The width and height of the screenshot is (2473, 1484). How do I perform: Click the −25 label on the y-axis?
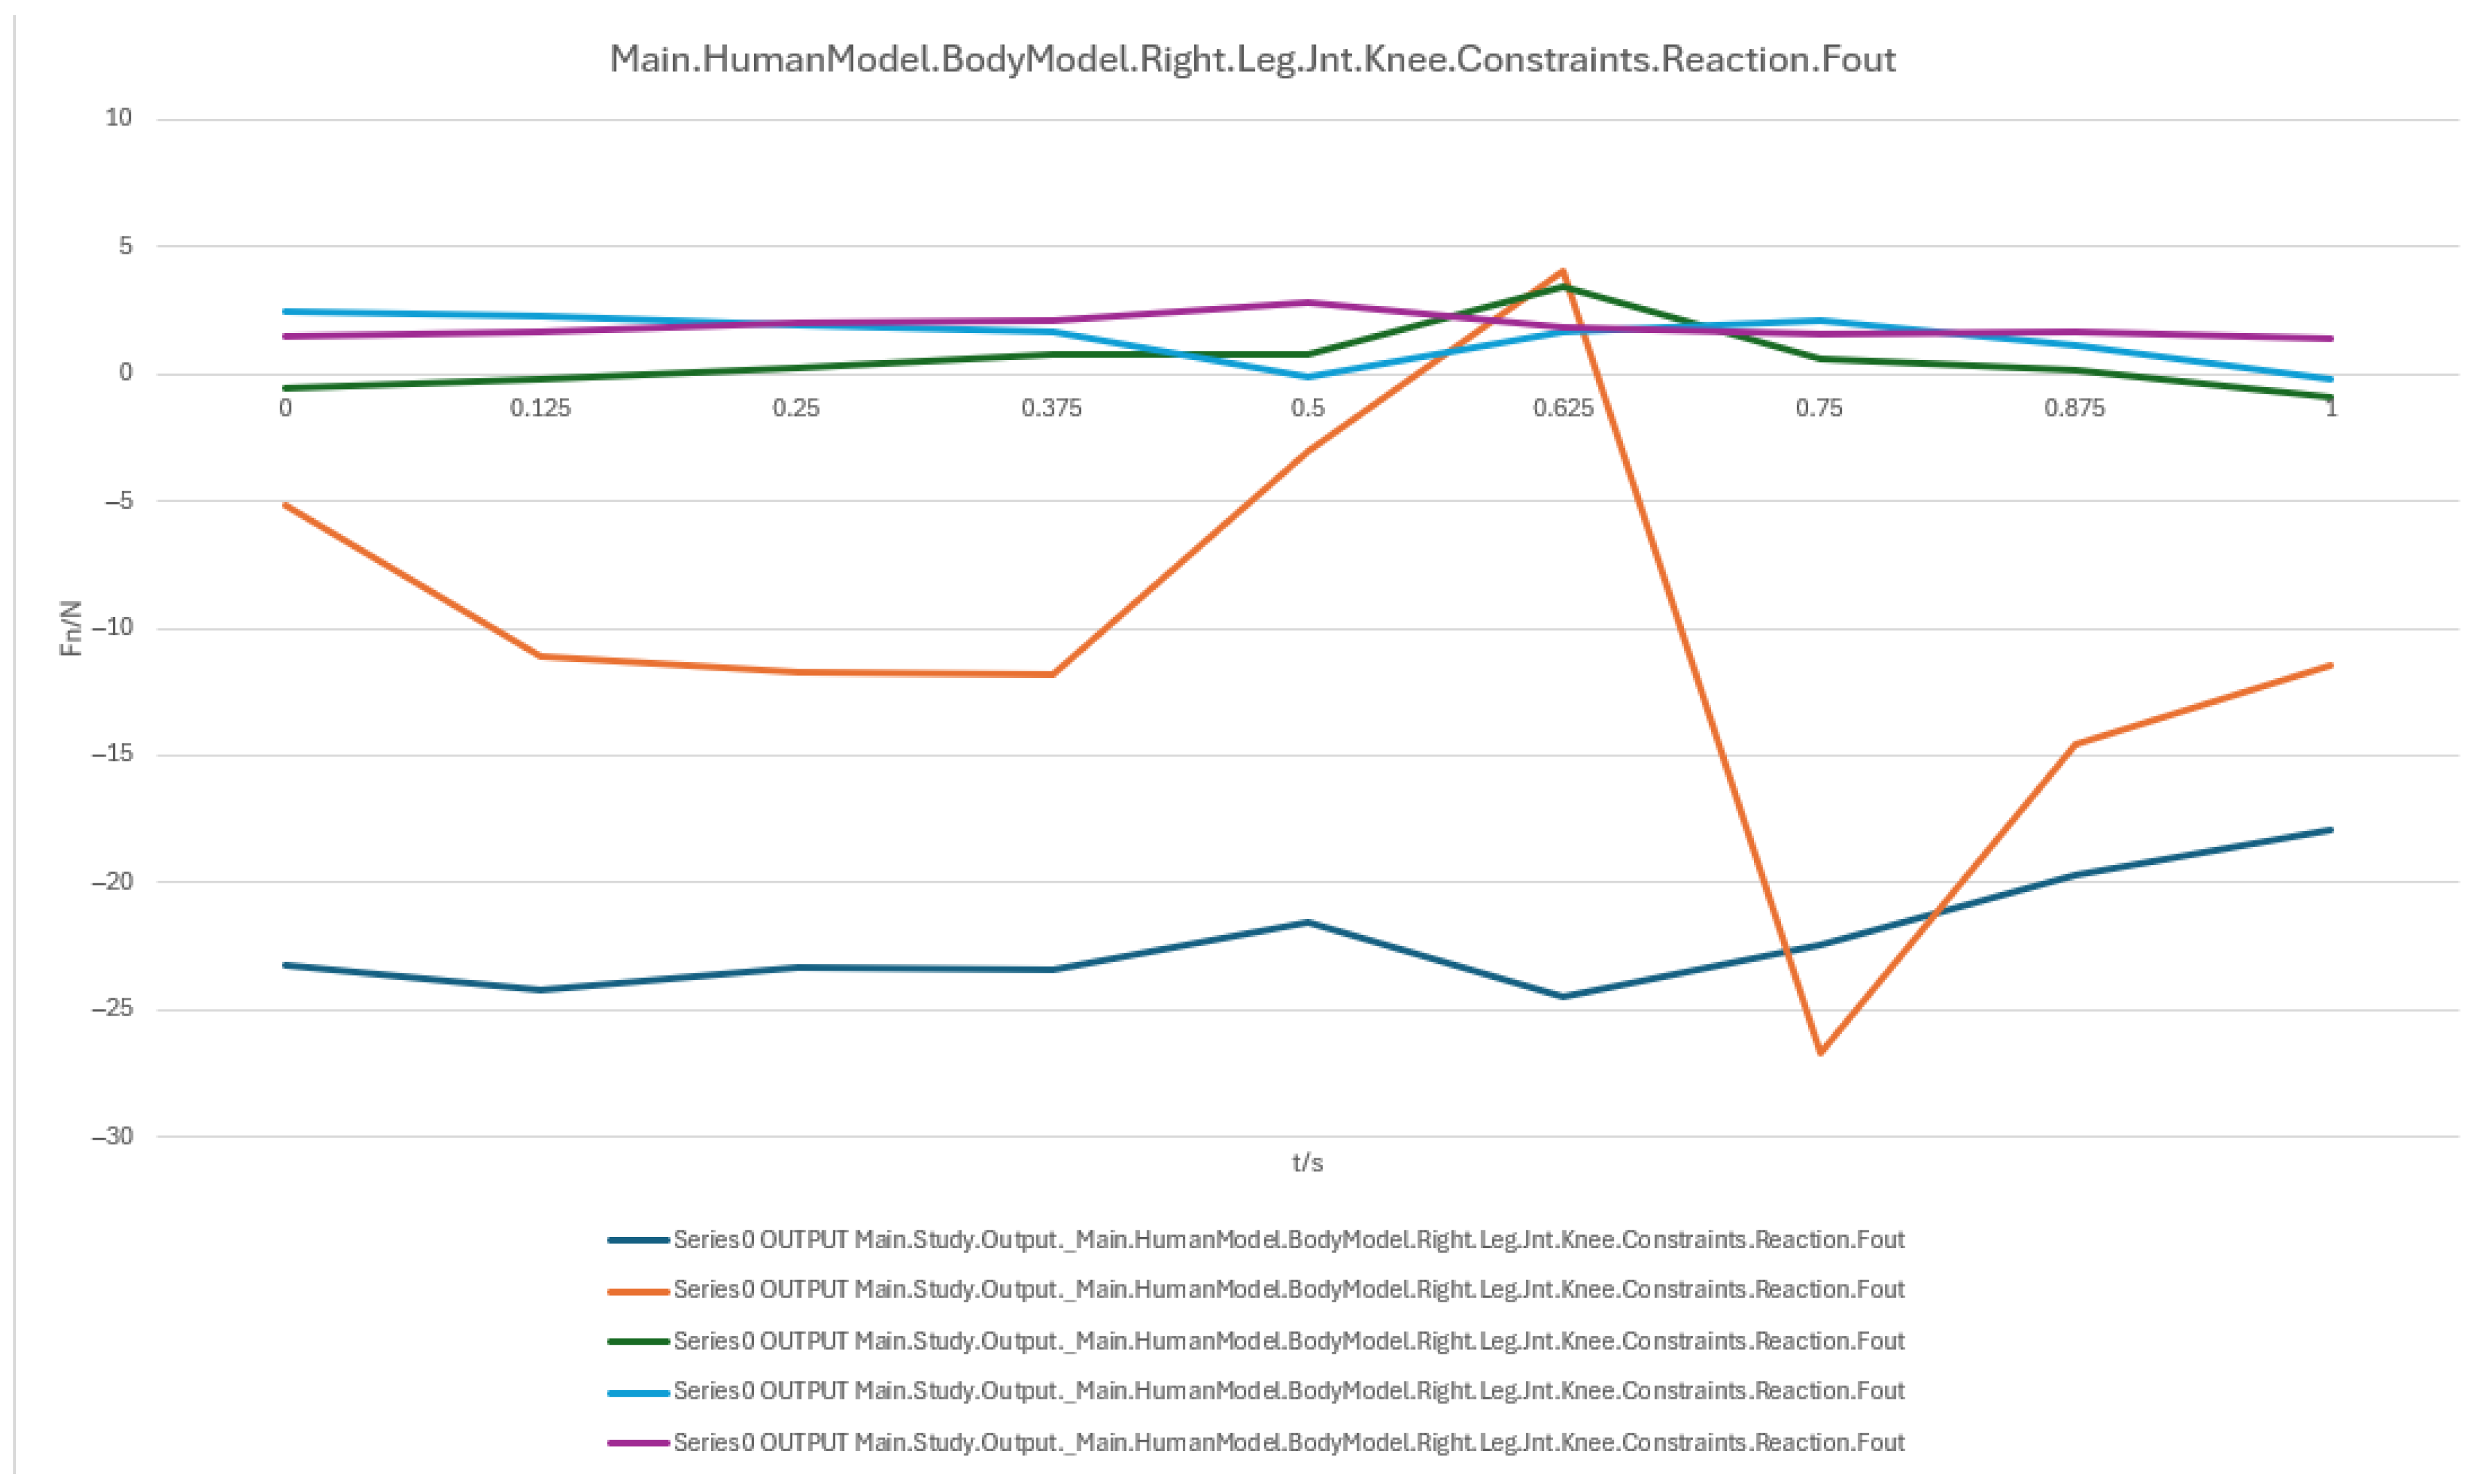coord(112,1009)
